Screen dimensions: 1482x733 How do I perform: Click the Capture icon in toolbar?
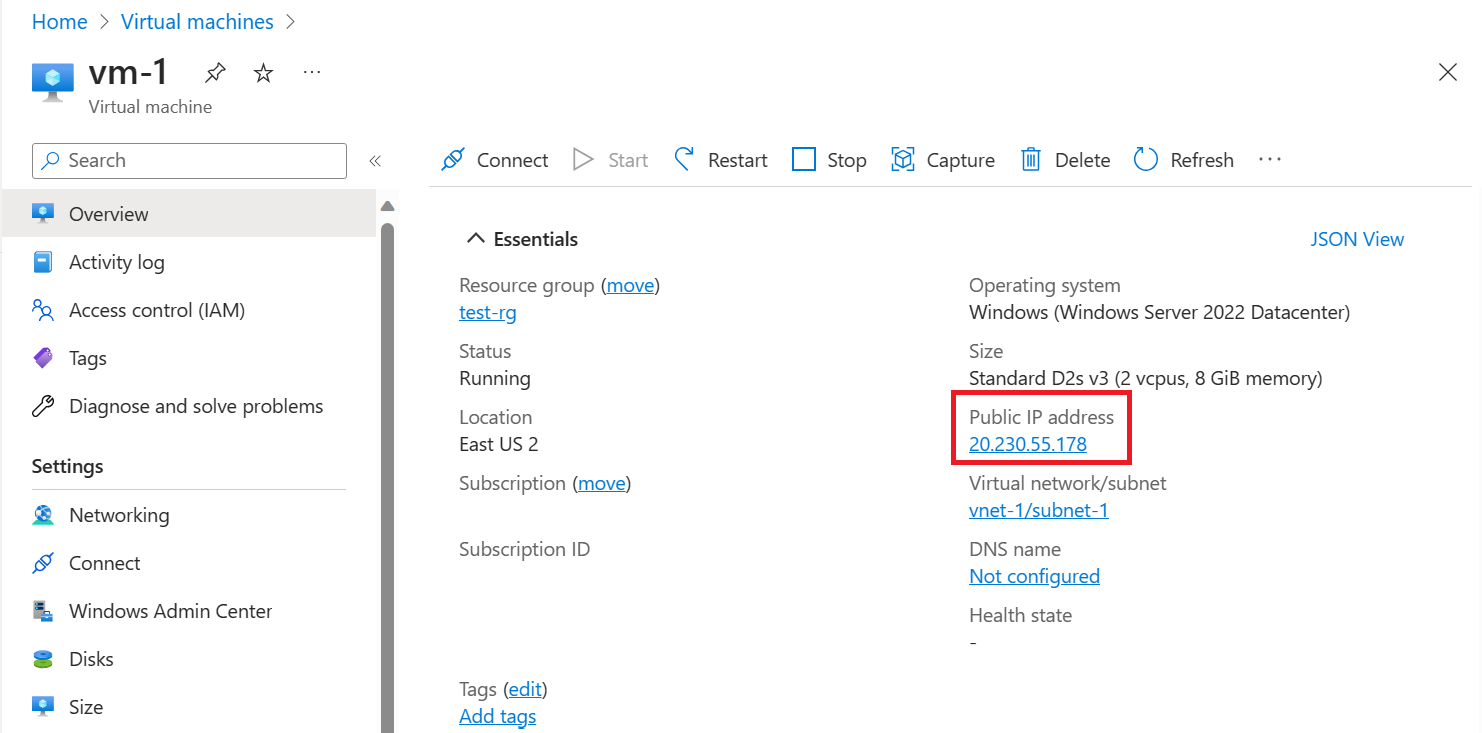(903, 160)
